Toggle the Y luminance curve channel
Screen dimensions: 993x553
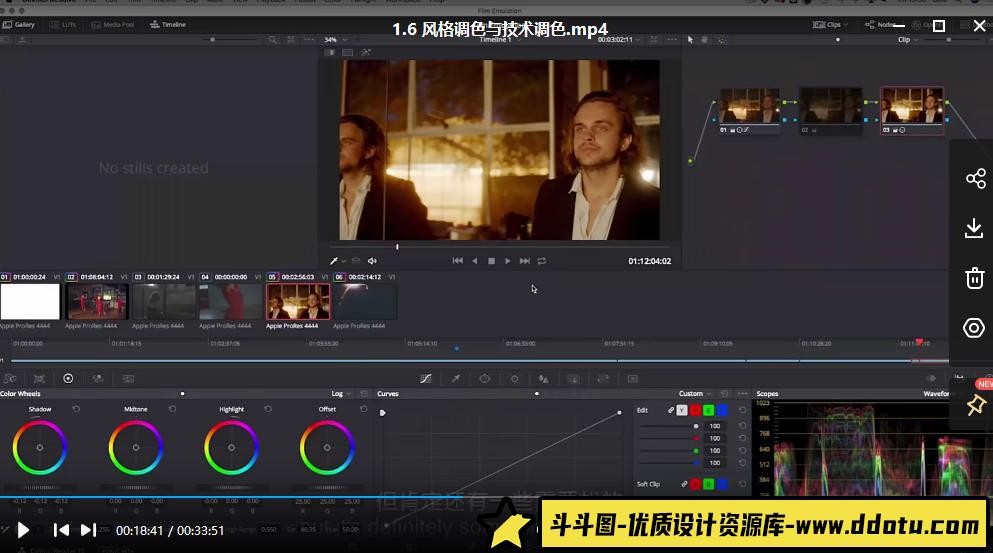tap(681, 410)
